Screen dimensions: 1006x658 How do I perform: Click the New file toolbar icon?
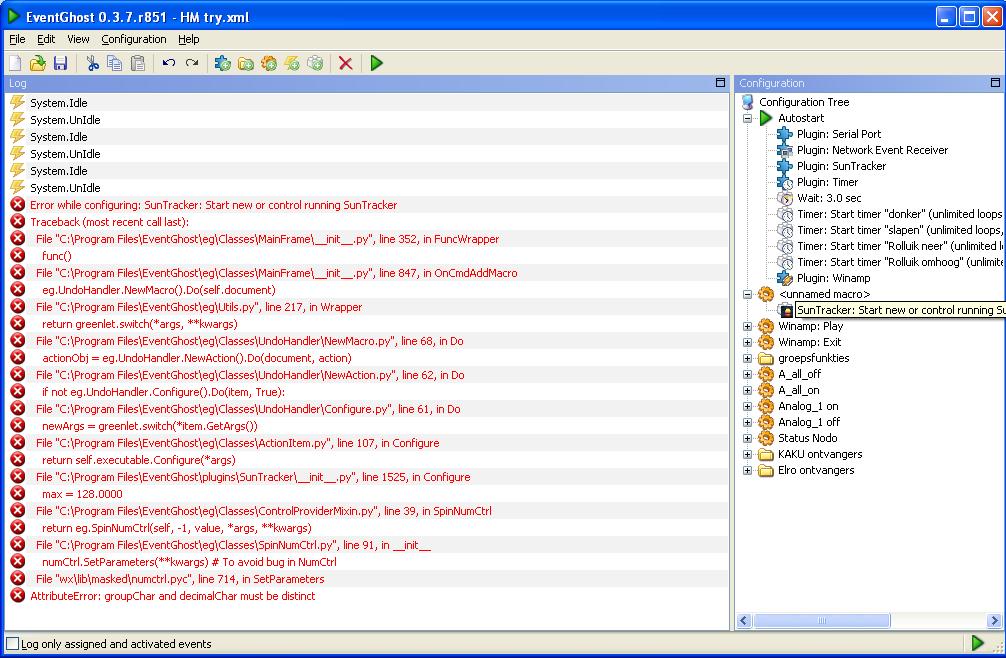[15, 63]
